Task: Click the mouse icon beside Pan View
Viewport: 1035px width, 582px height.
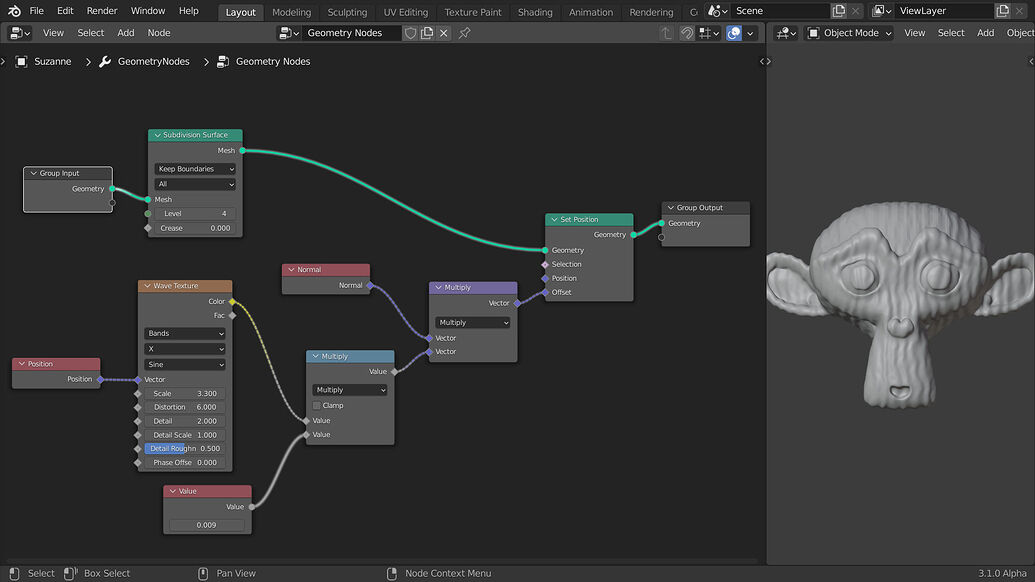Action: pyautogui.click(x=203, y=573)
